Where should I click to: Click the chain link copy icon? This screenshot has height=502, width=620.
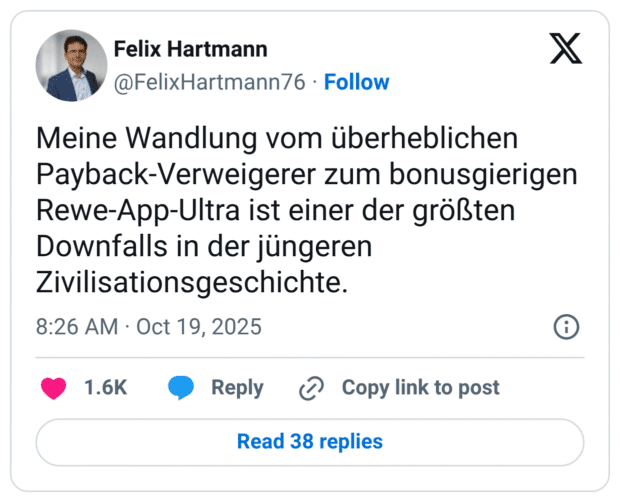pos(312,388)
